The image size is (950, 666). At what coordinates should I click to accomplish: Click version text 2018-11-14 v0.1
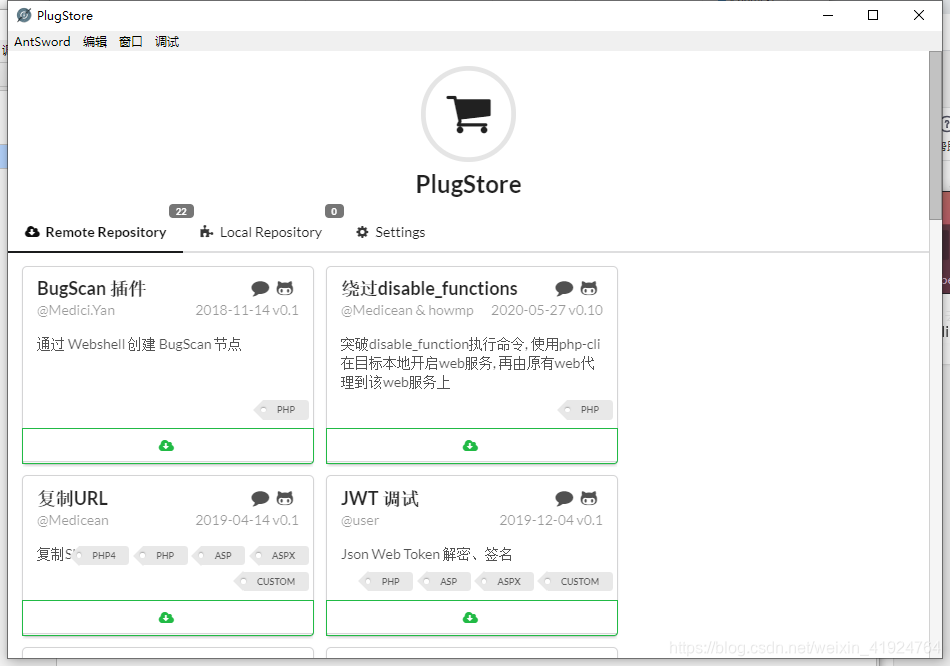247,310
